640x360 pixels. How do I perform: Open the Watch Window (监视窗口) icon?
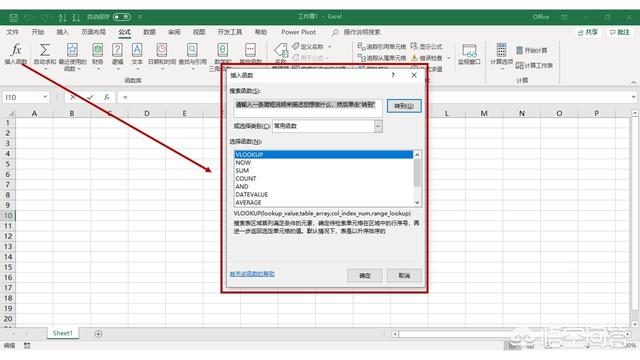pos(469,50)
